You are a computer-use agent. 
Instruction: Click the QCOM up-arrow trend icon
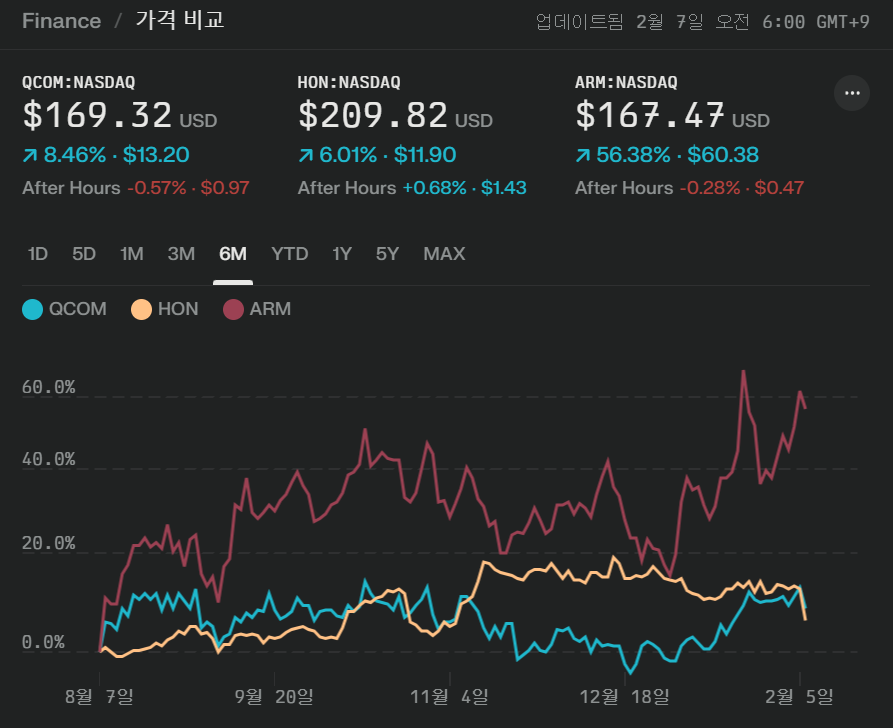30,155
